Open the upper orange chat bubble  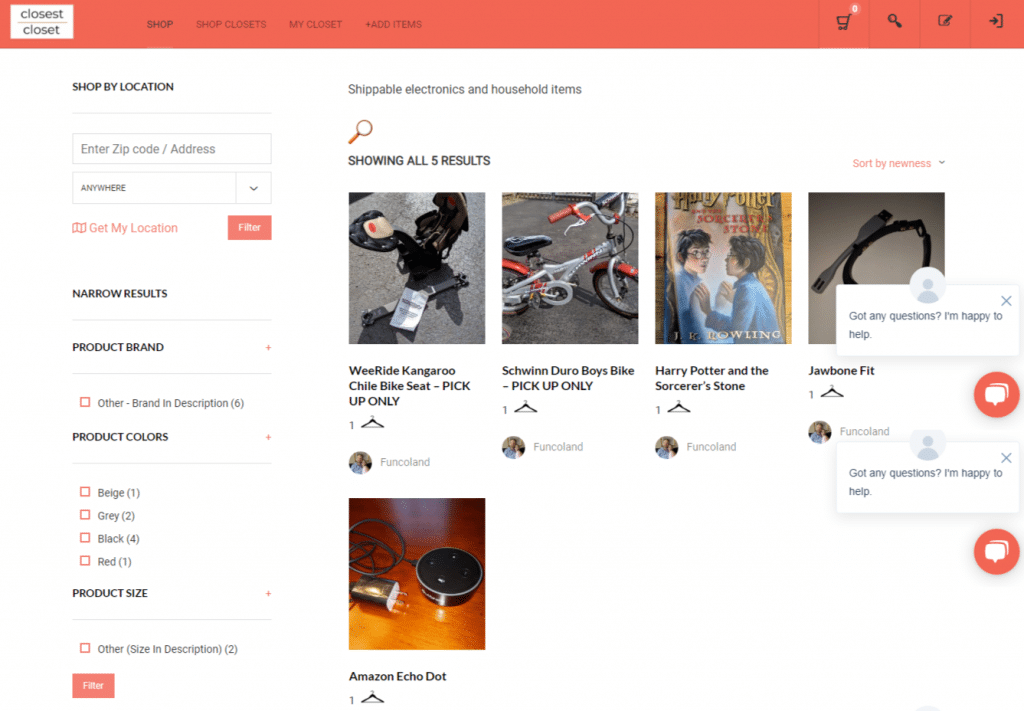click(996, 395)
